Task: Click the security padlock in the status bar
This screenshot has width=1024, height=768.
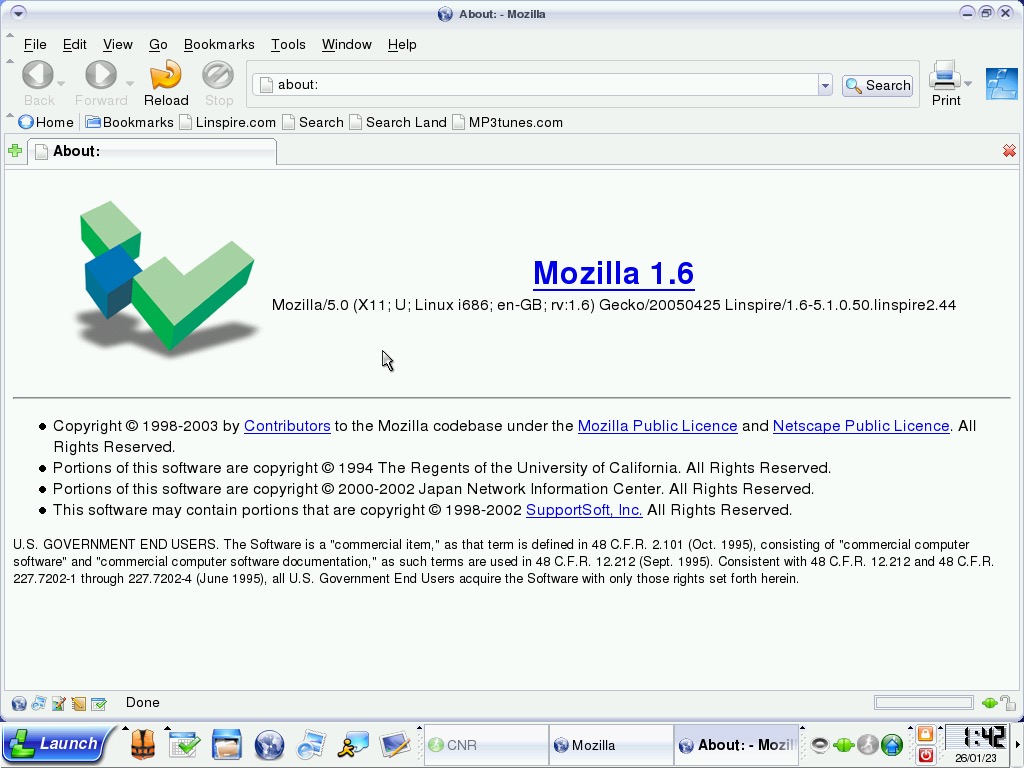Action: click(x=1008, y=703)
